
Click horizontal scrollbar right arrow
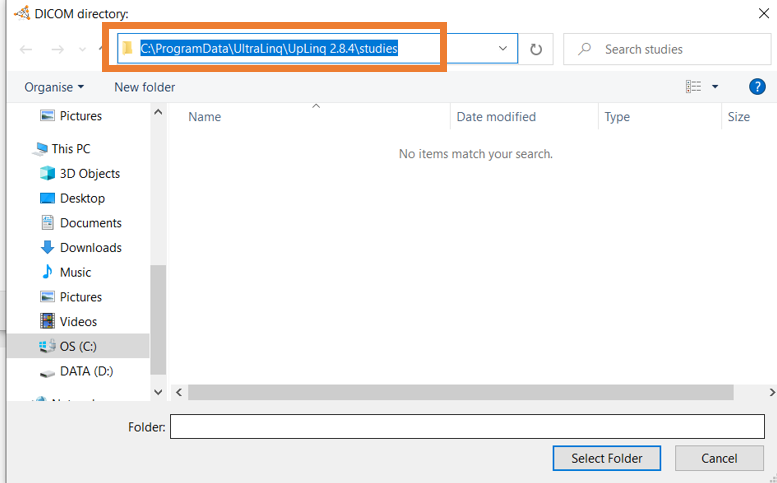[x=772, y=392]
